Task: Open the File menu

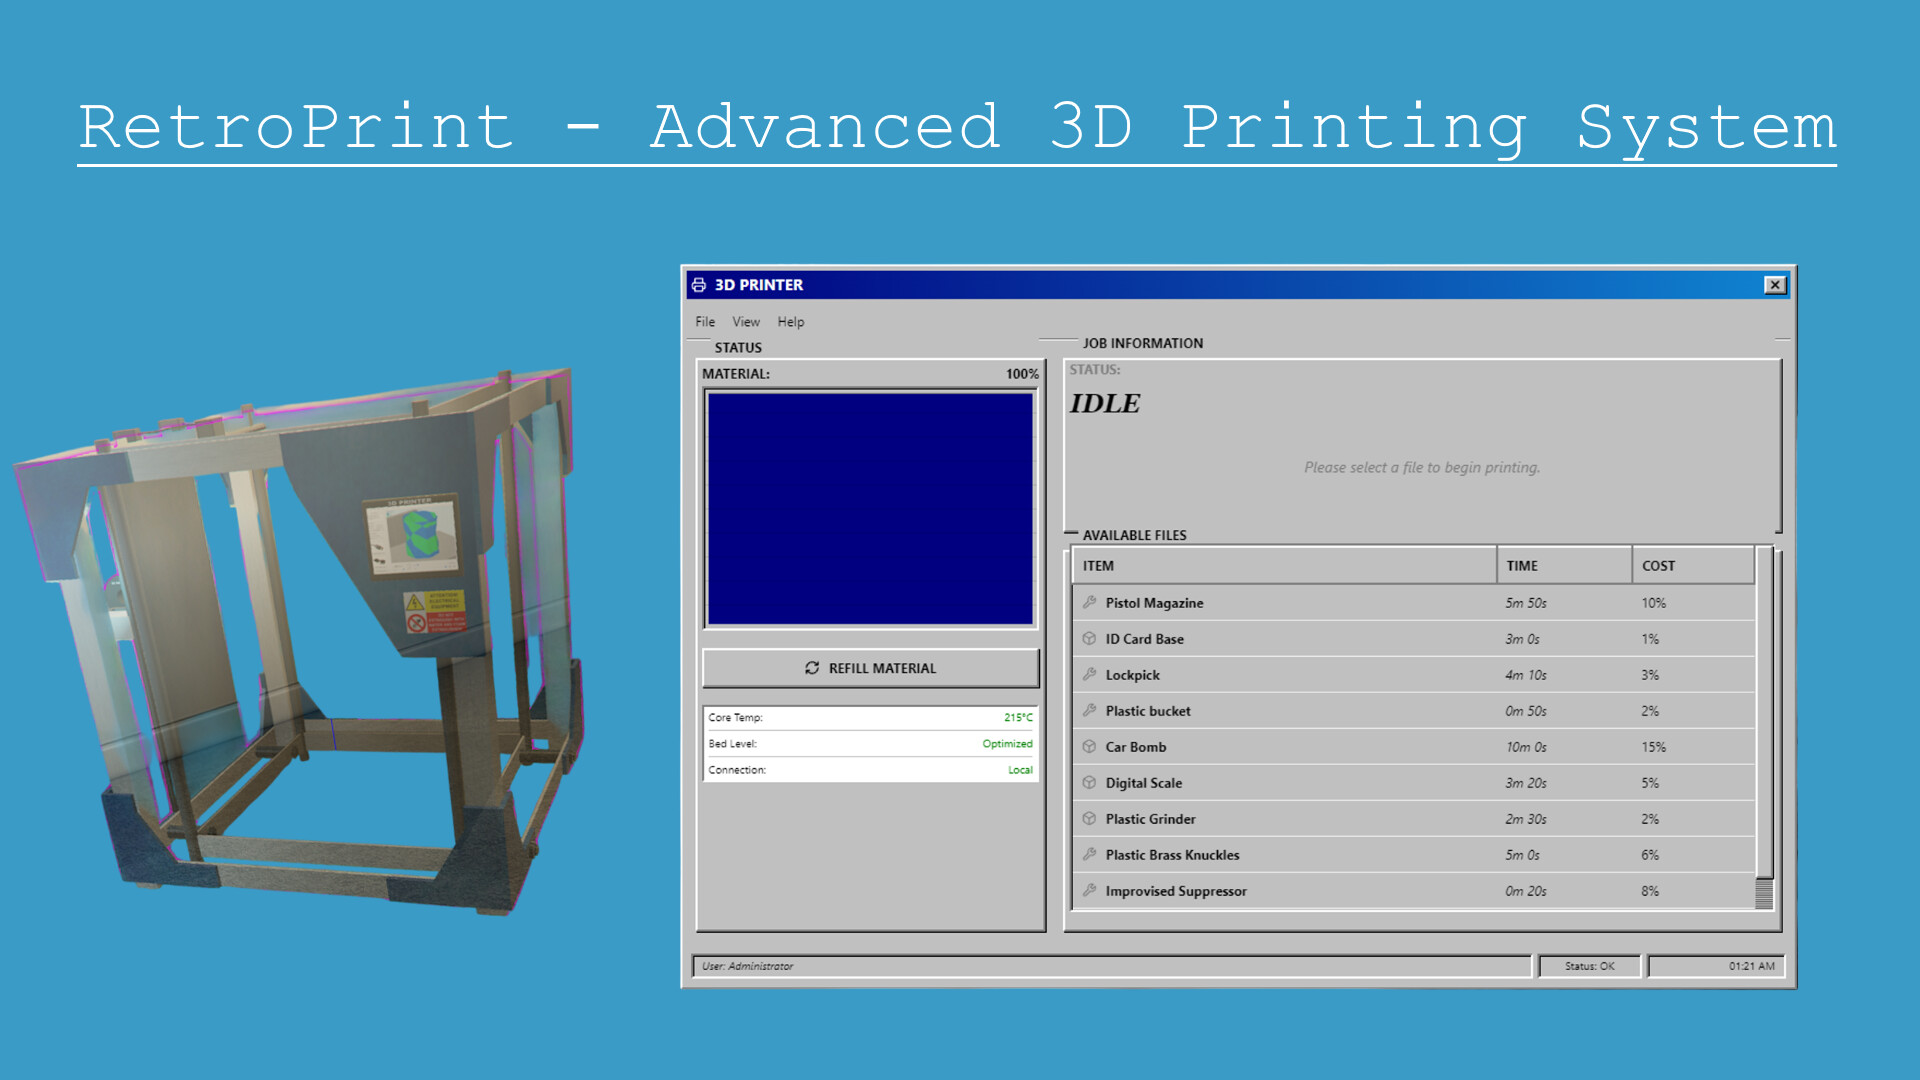Action: [705, 322]
